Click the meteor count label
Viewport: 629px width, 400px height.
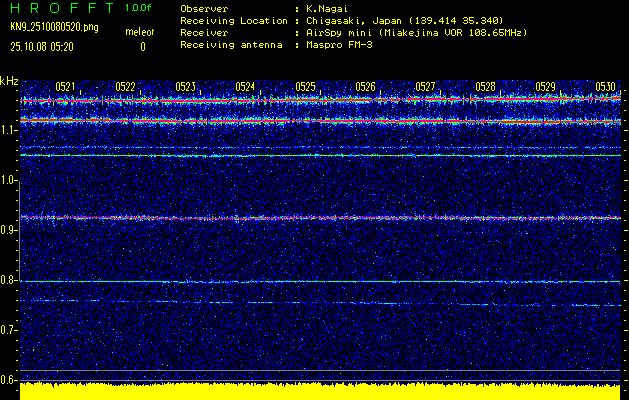pyautogui.click(x=139, y=33)
